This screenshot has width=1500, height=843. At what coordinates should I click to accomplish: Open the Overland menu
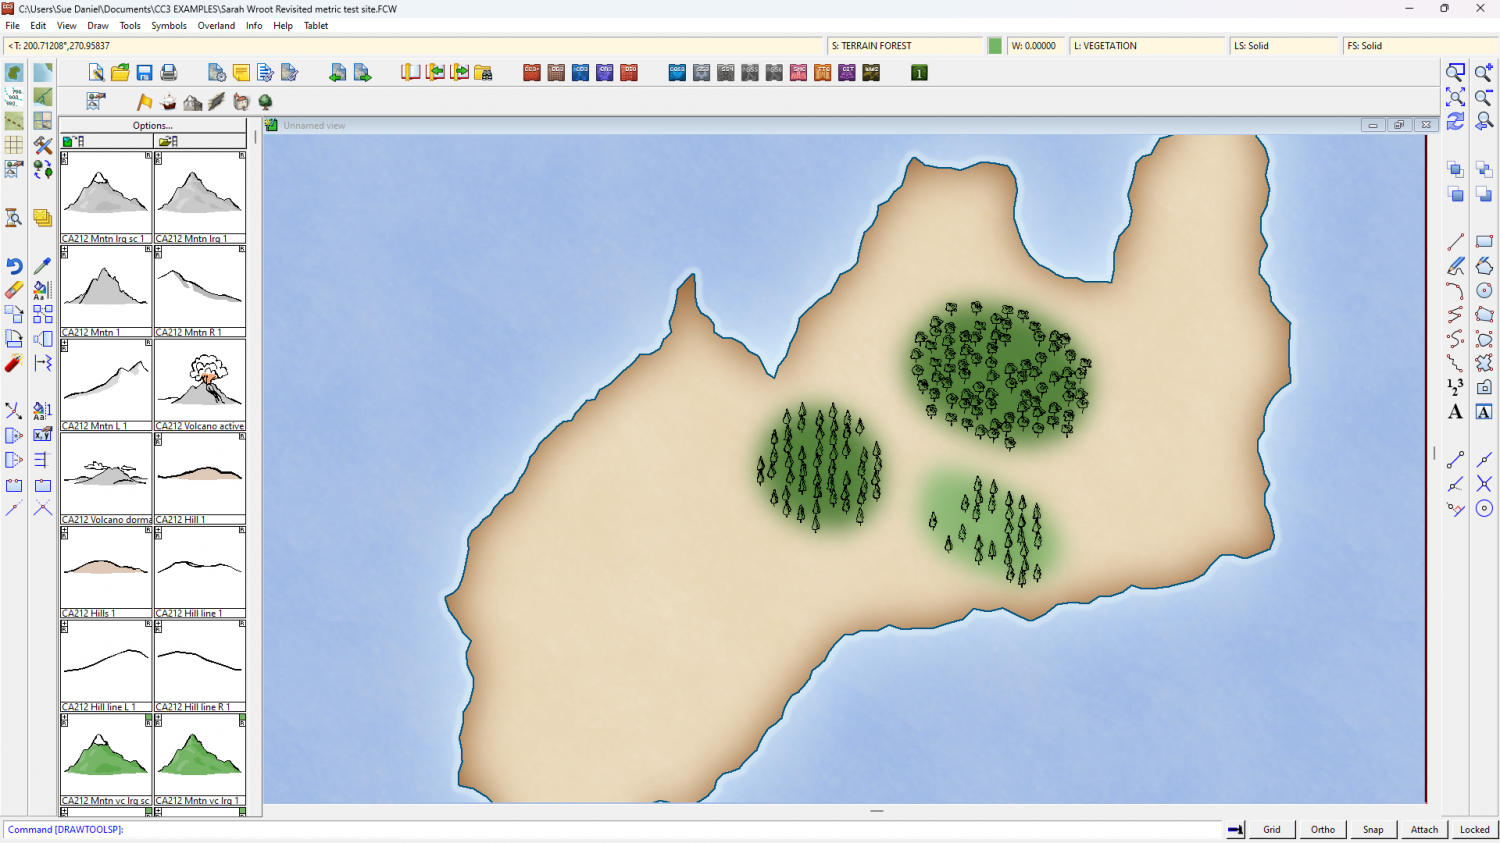216,26
